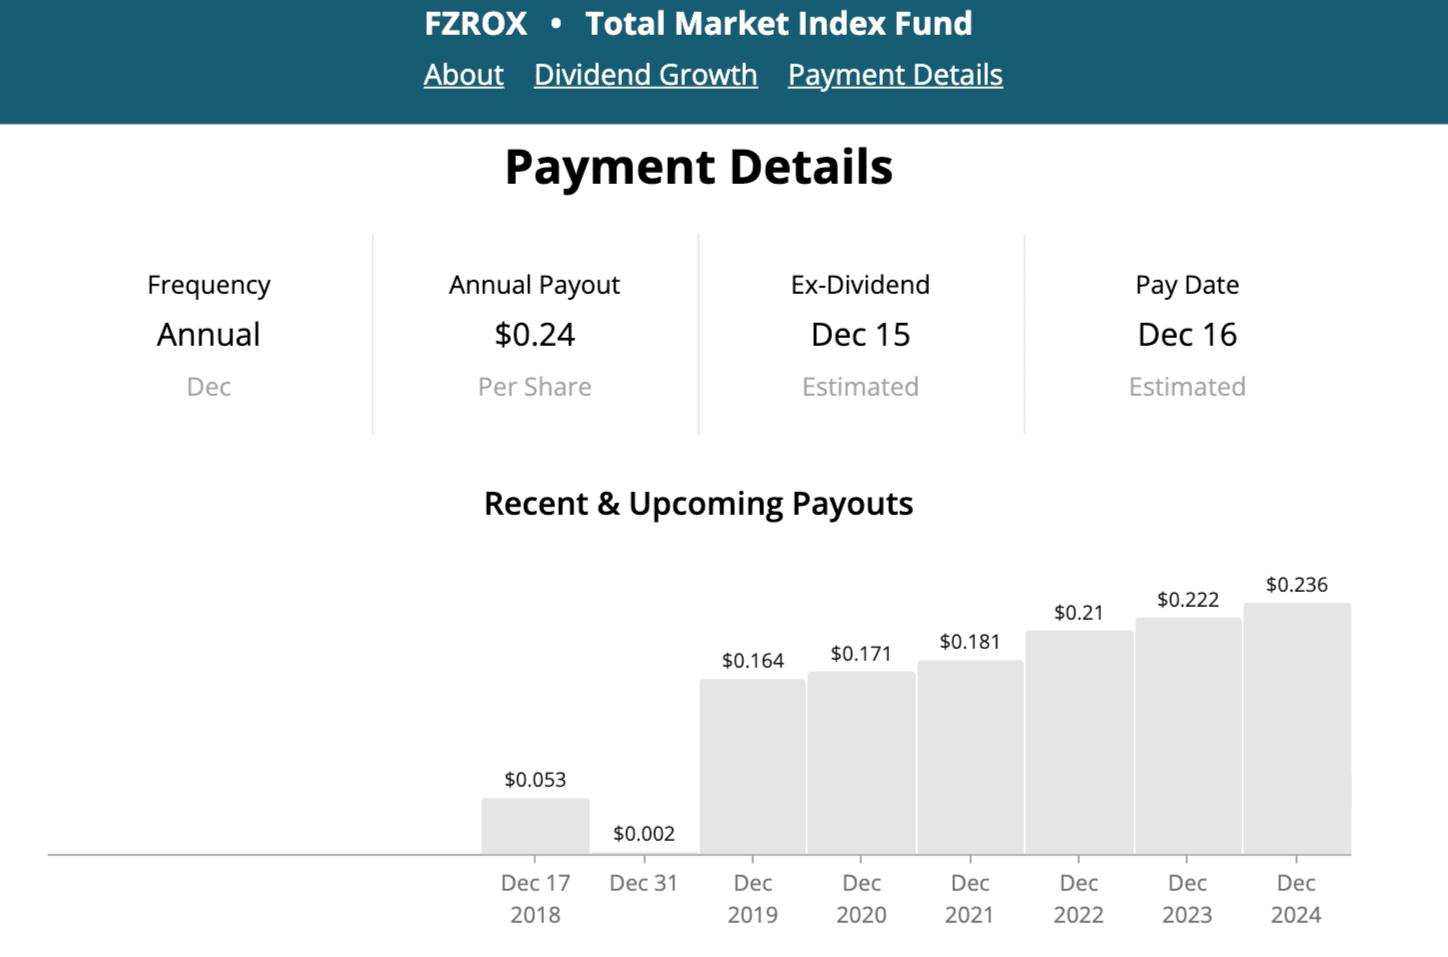
Task: Click the $0.21 bar label
Action: click(1079, 612)
